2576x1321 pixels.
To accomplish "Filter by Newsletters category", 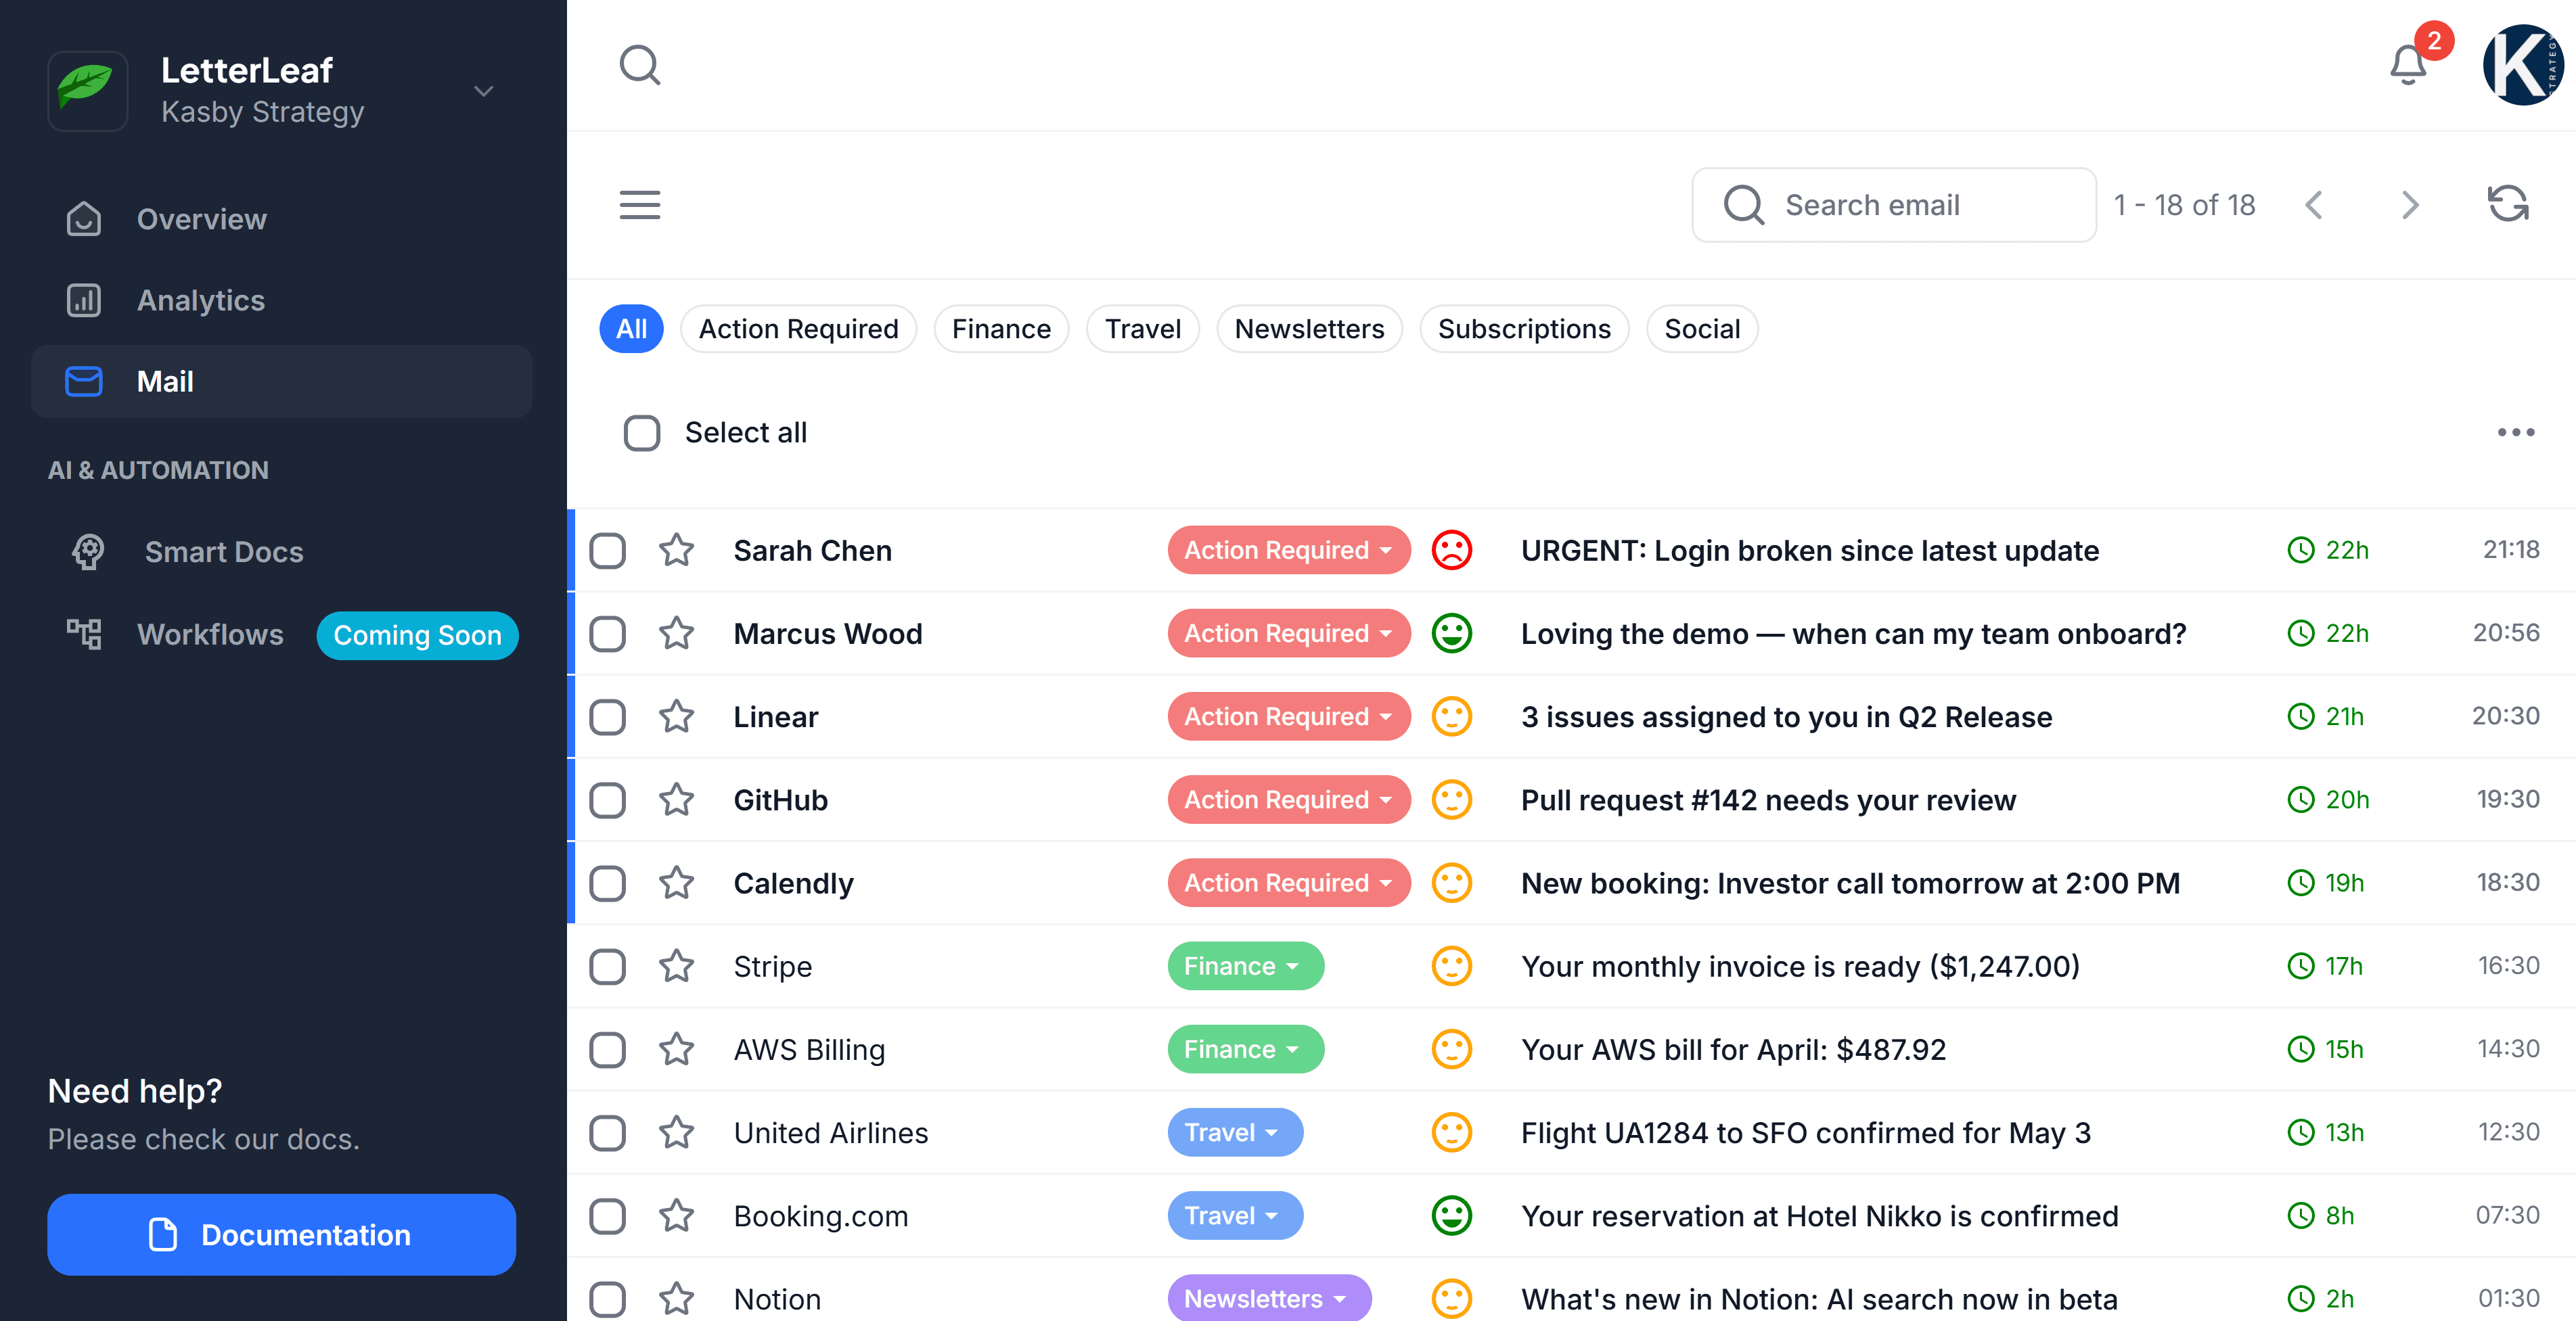I will (1309, 329).
